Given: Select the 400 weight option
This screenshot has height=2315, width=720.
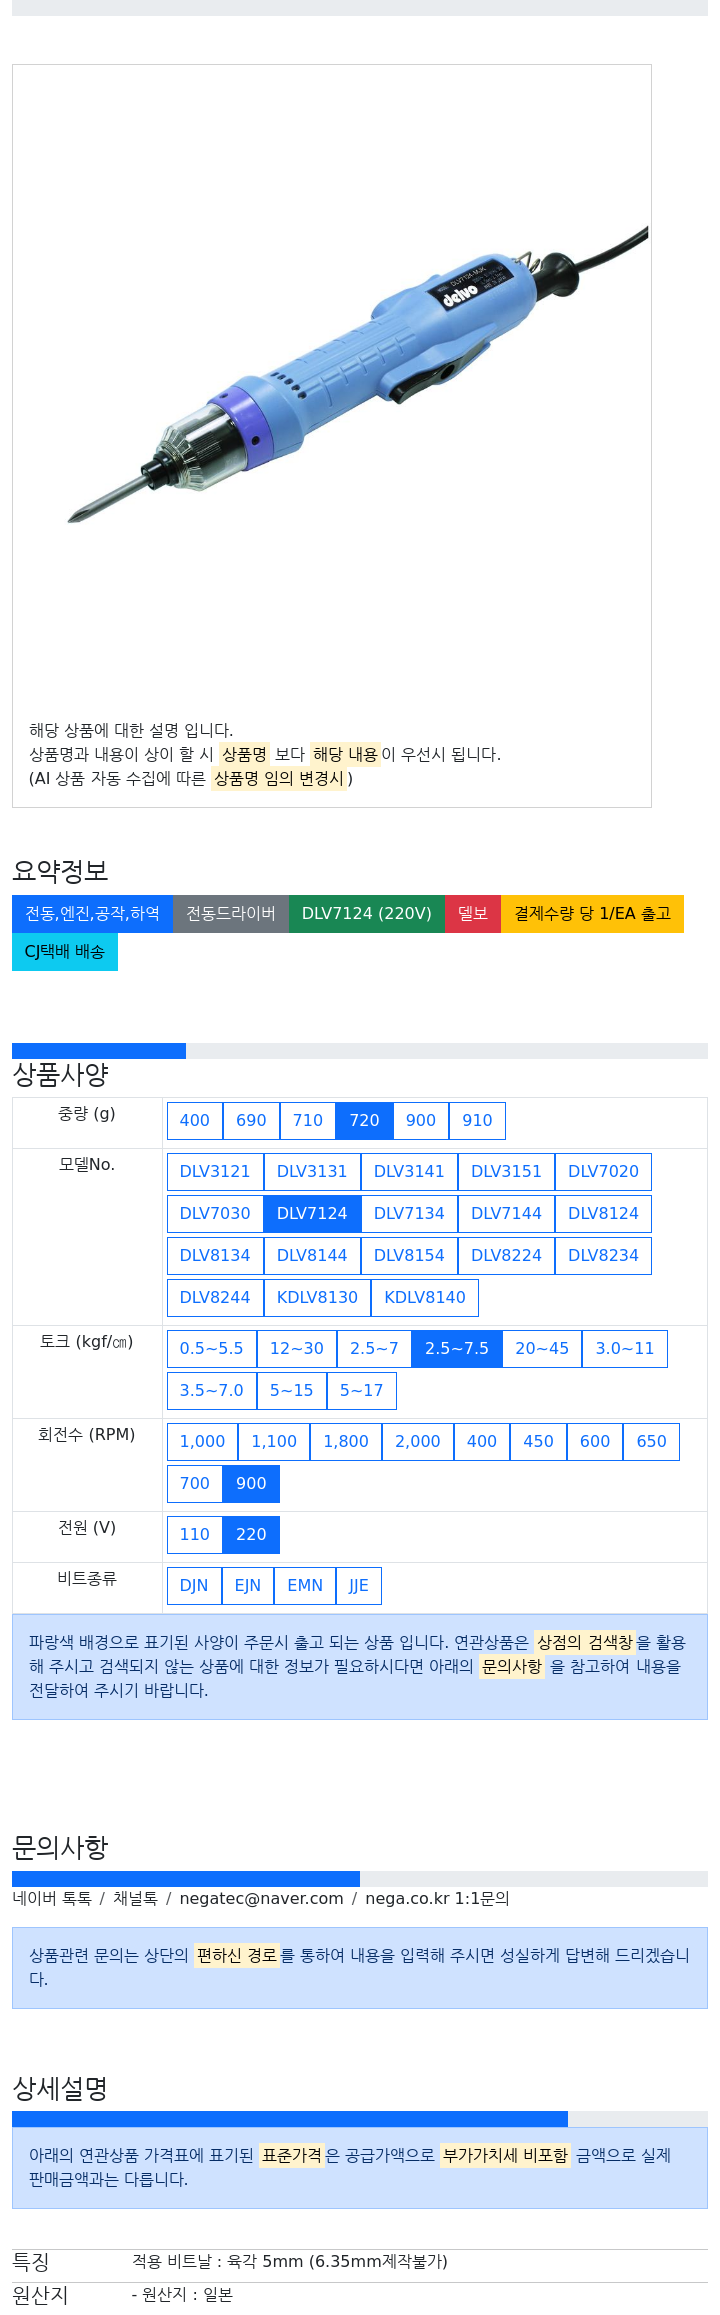Looking at the screenshot, I should click(x=195, y=1121).
